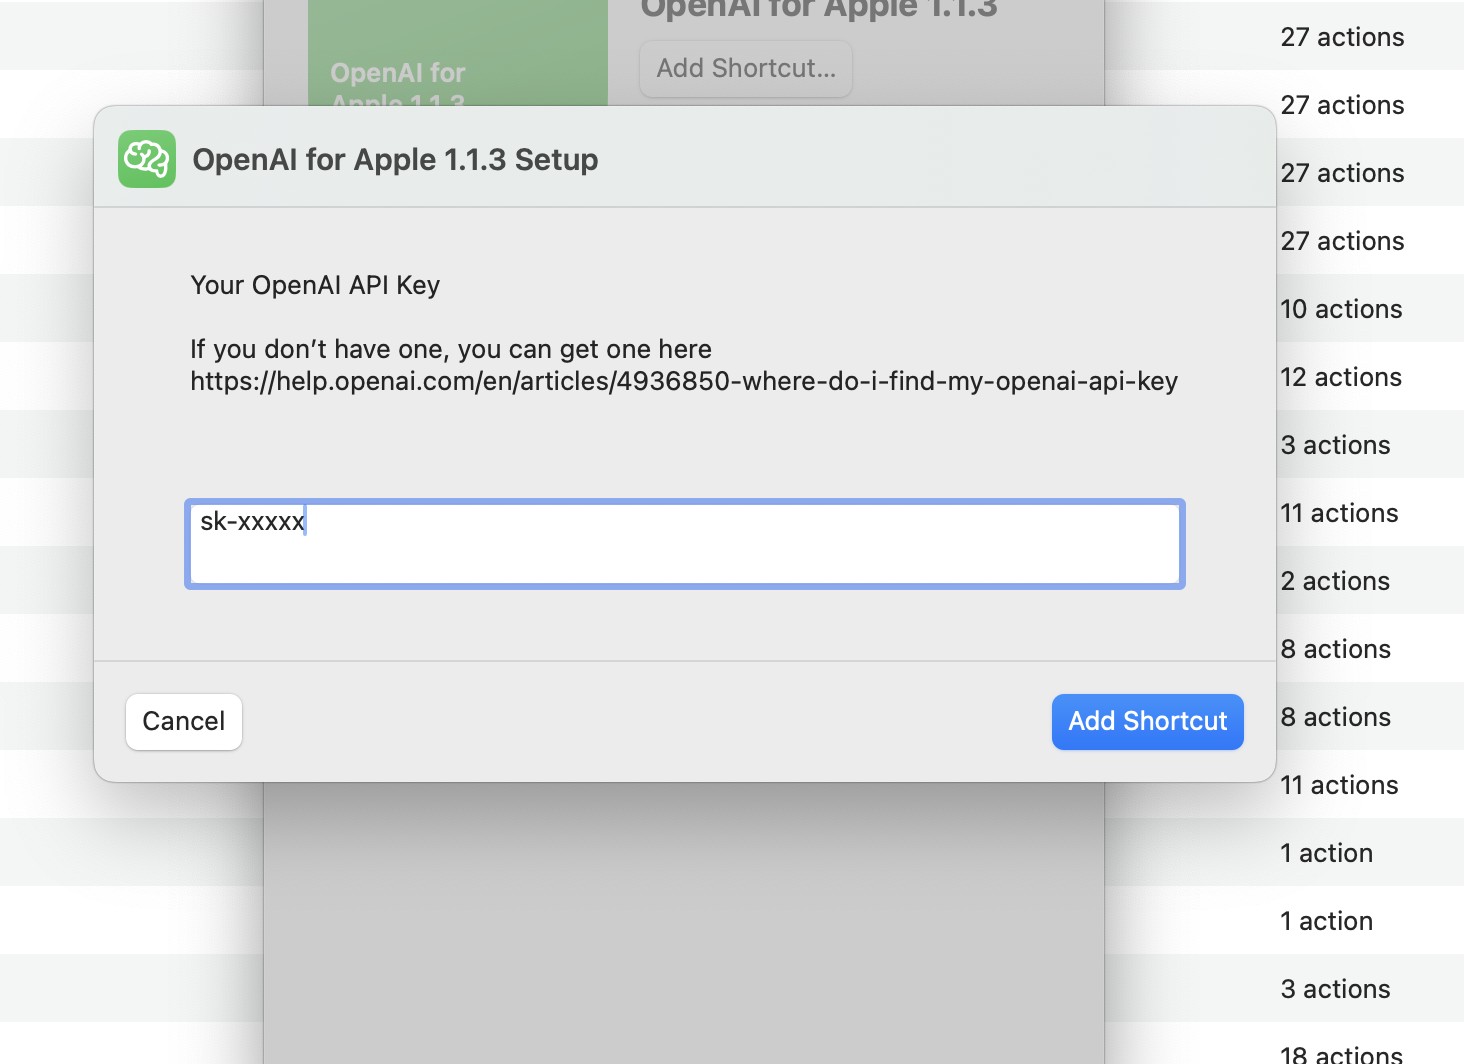
Task: Click 'If you don't have one' instruction text
Action: pos(451,349)
